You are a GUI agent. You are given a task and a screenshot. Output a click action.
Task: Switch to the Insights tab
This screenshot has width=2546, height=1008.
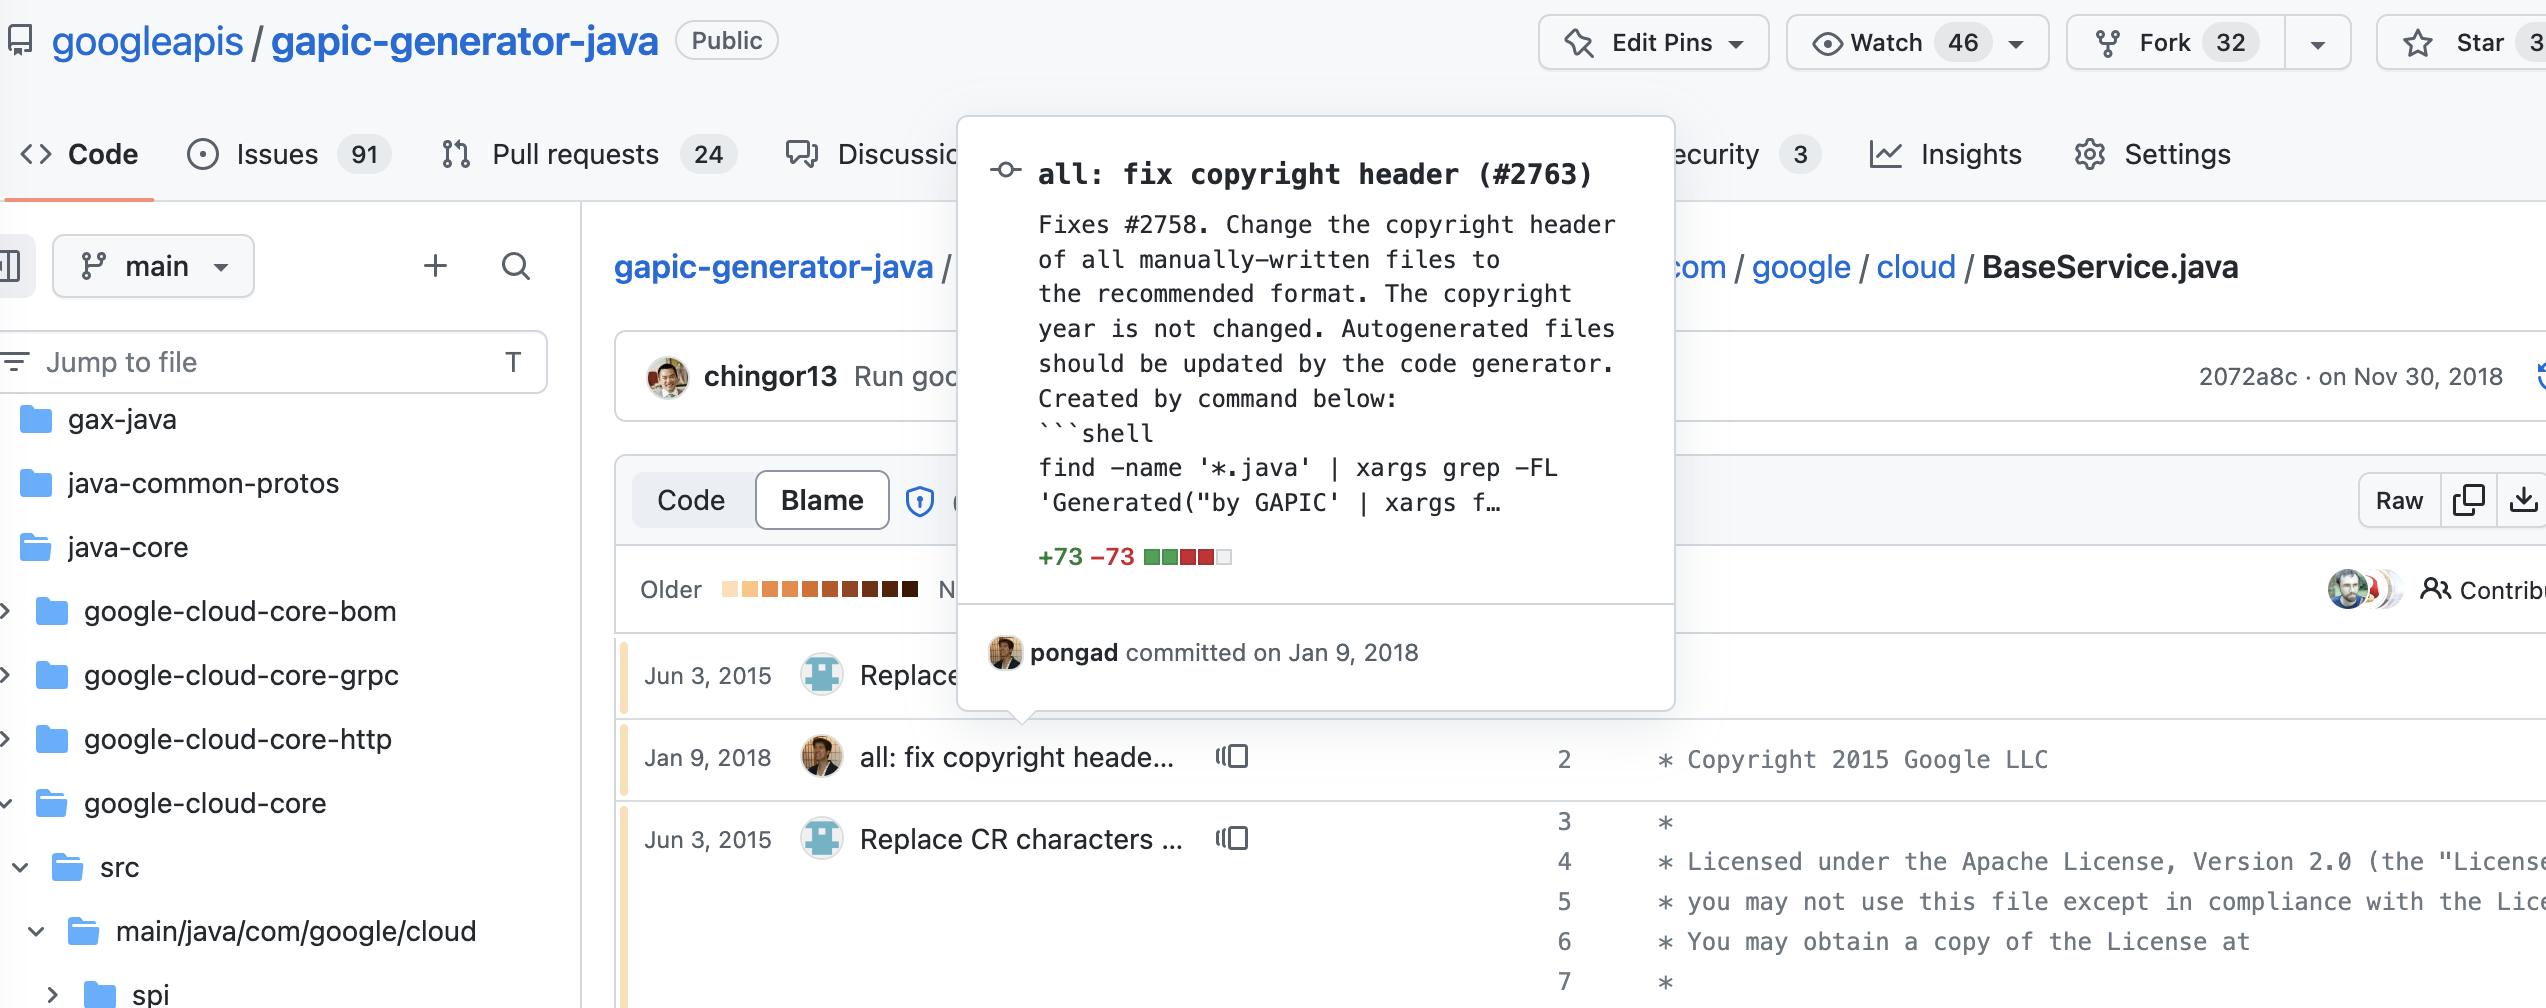point(1945,154)
